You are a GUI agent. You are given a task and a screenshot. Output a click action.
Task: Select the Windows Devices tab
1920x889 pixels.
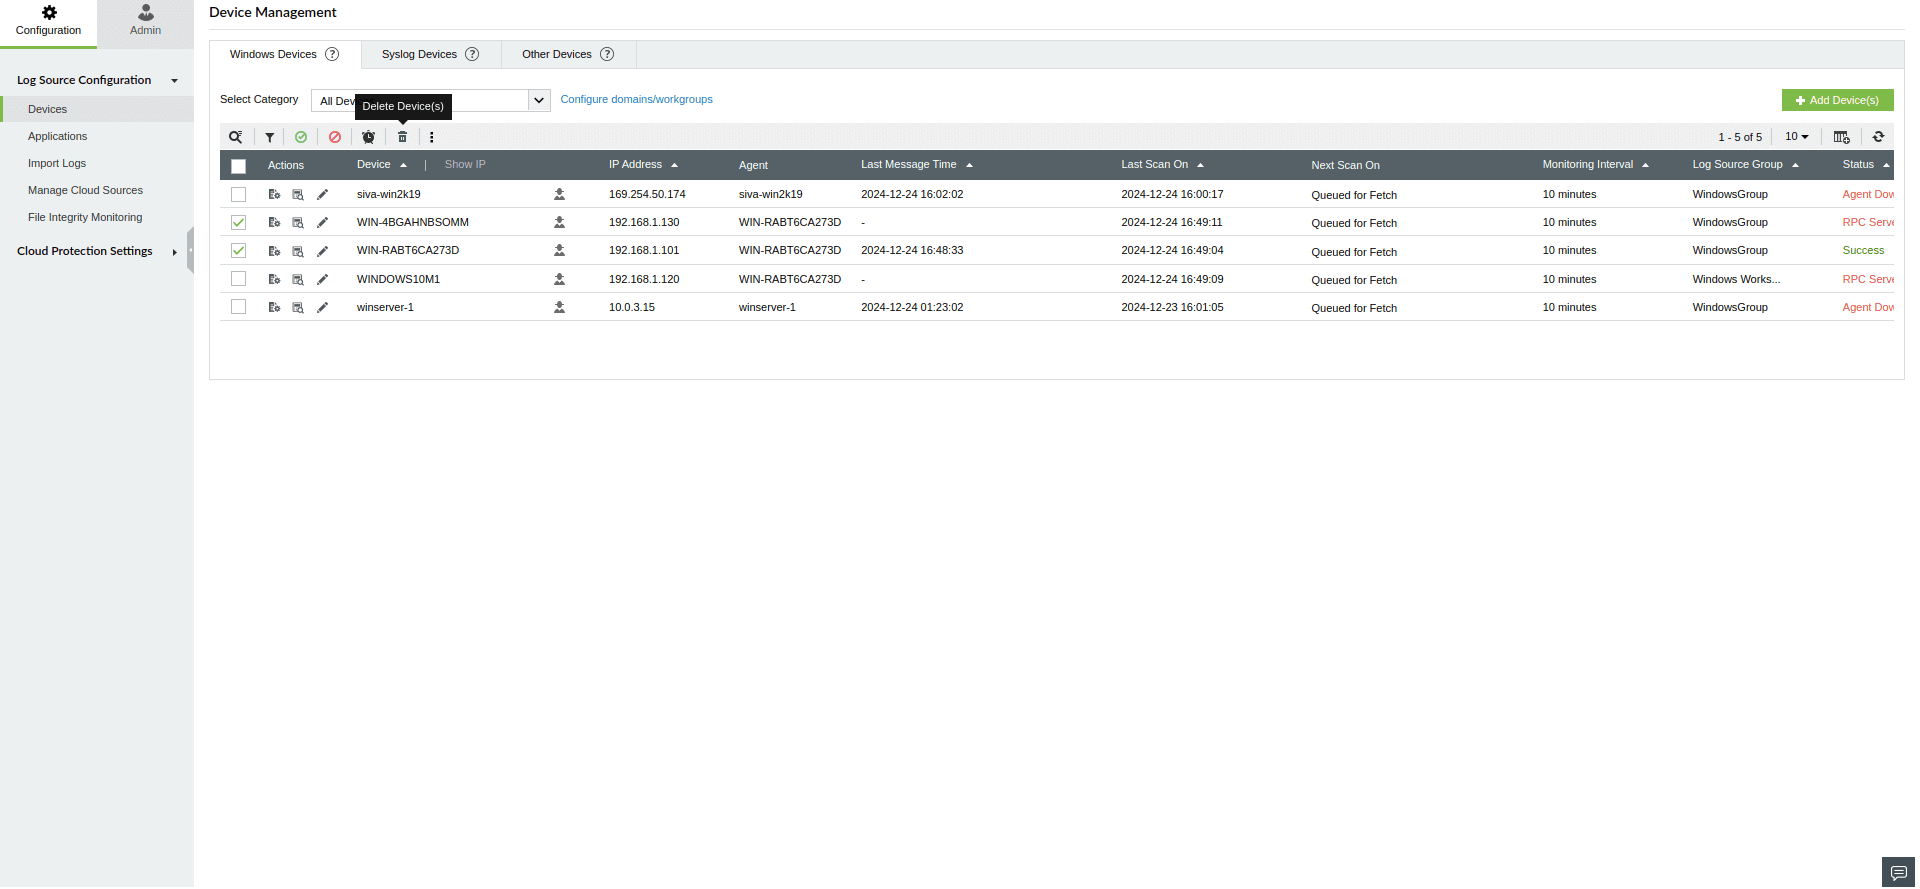284,54
